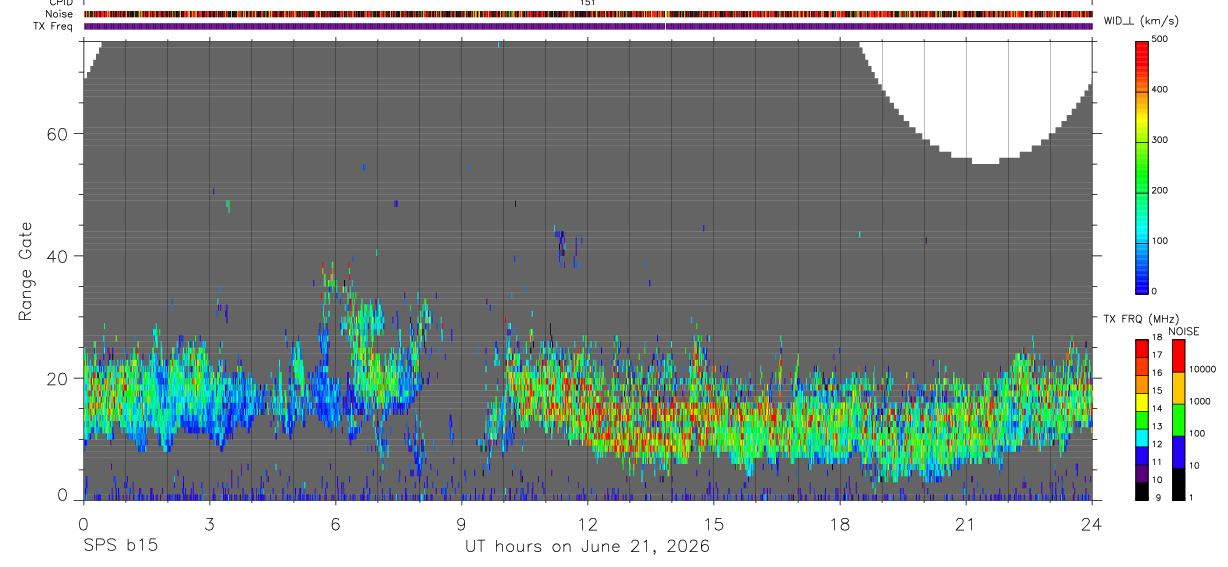Click the blue 10 block in NOISE legend
The height and width of the screenshot is (567, 1228).
1180,452
